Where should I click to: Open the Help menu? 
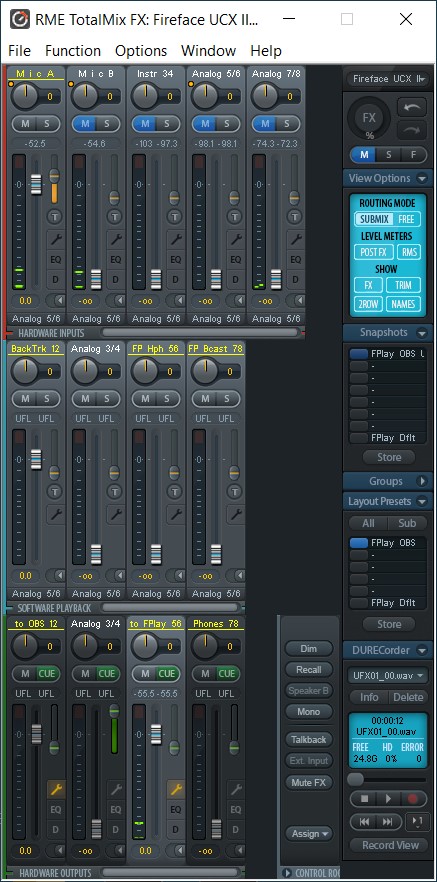(266, 51)
